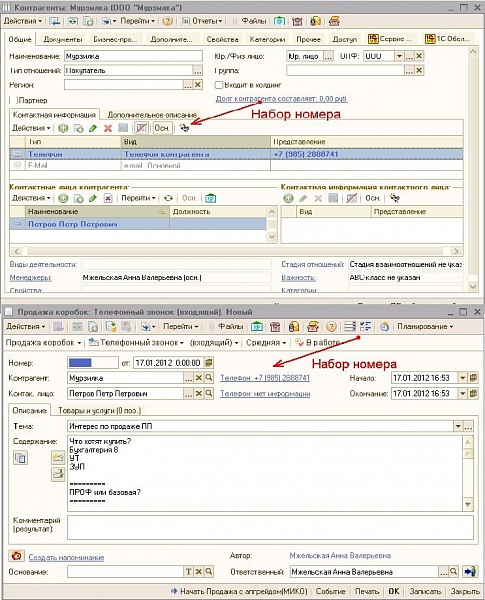The width and height of the screenshot is (485, 600).
Task: Click the help question mark icon in Контрагенты toolbar
Action: [x=167, y=21]
